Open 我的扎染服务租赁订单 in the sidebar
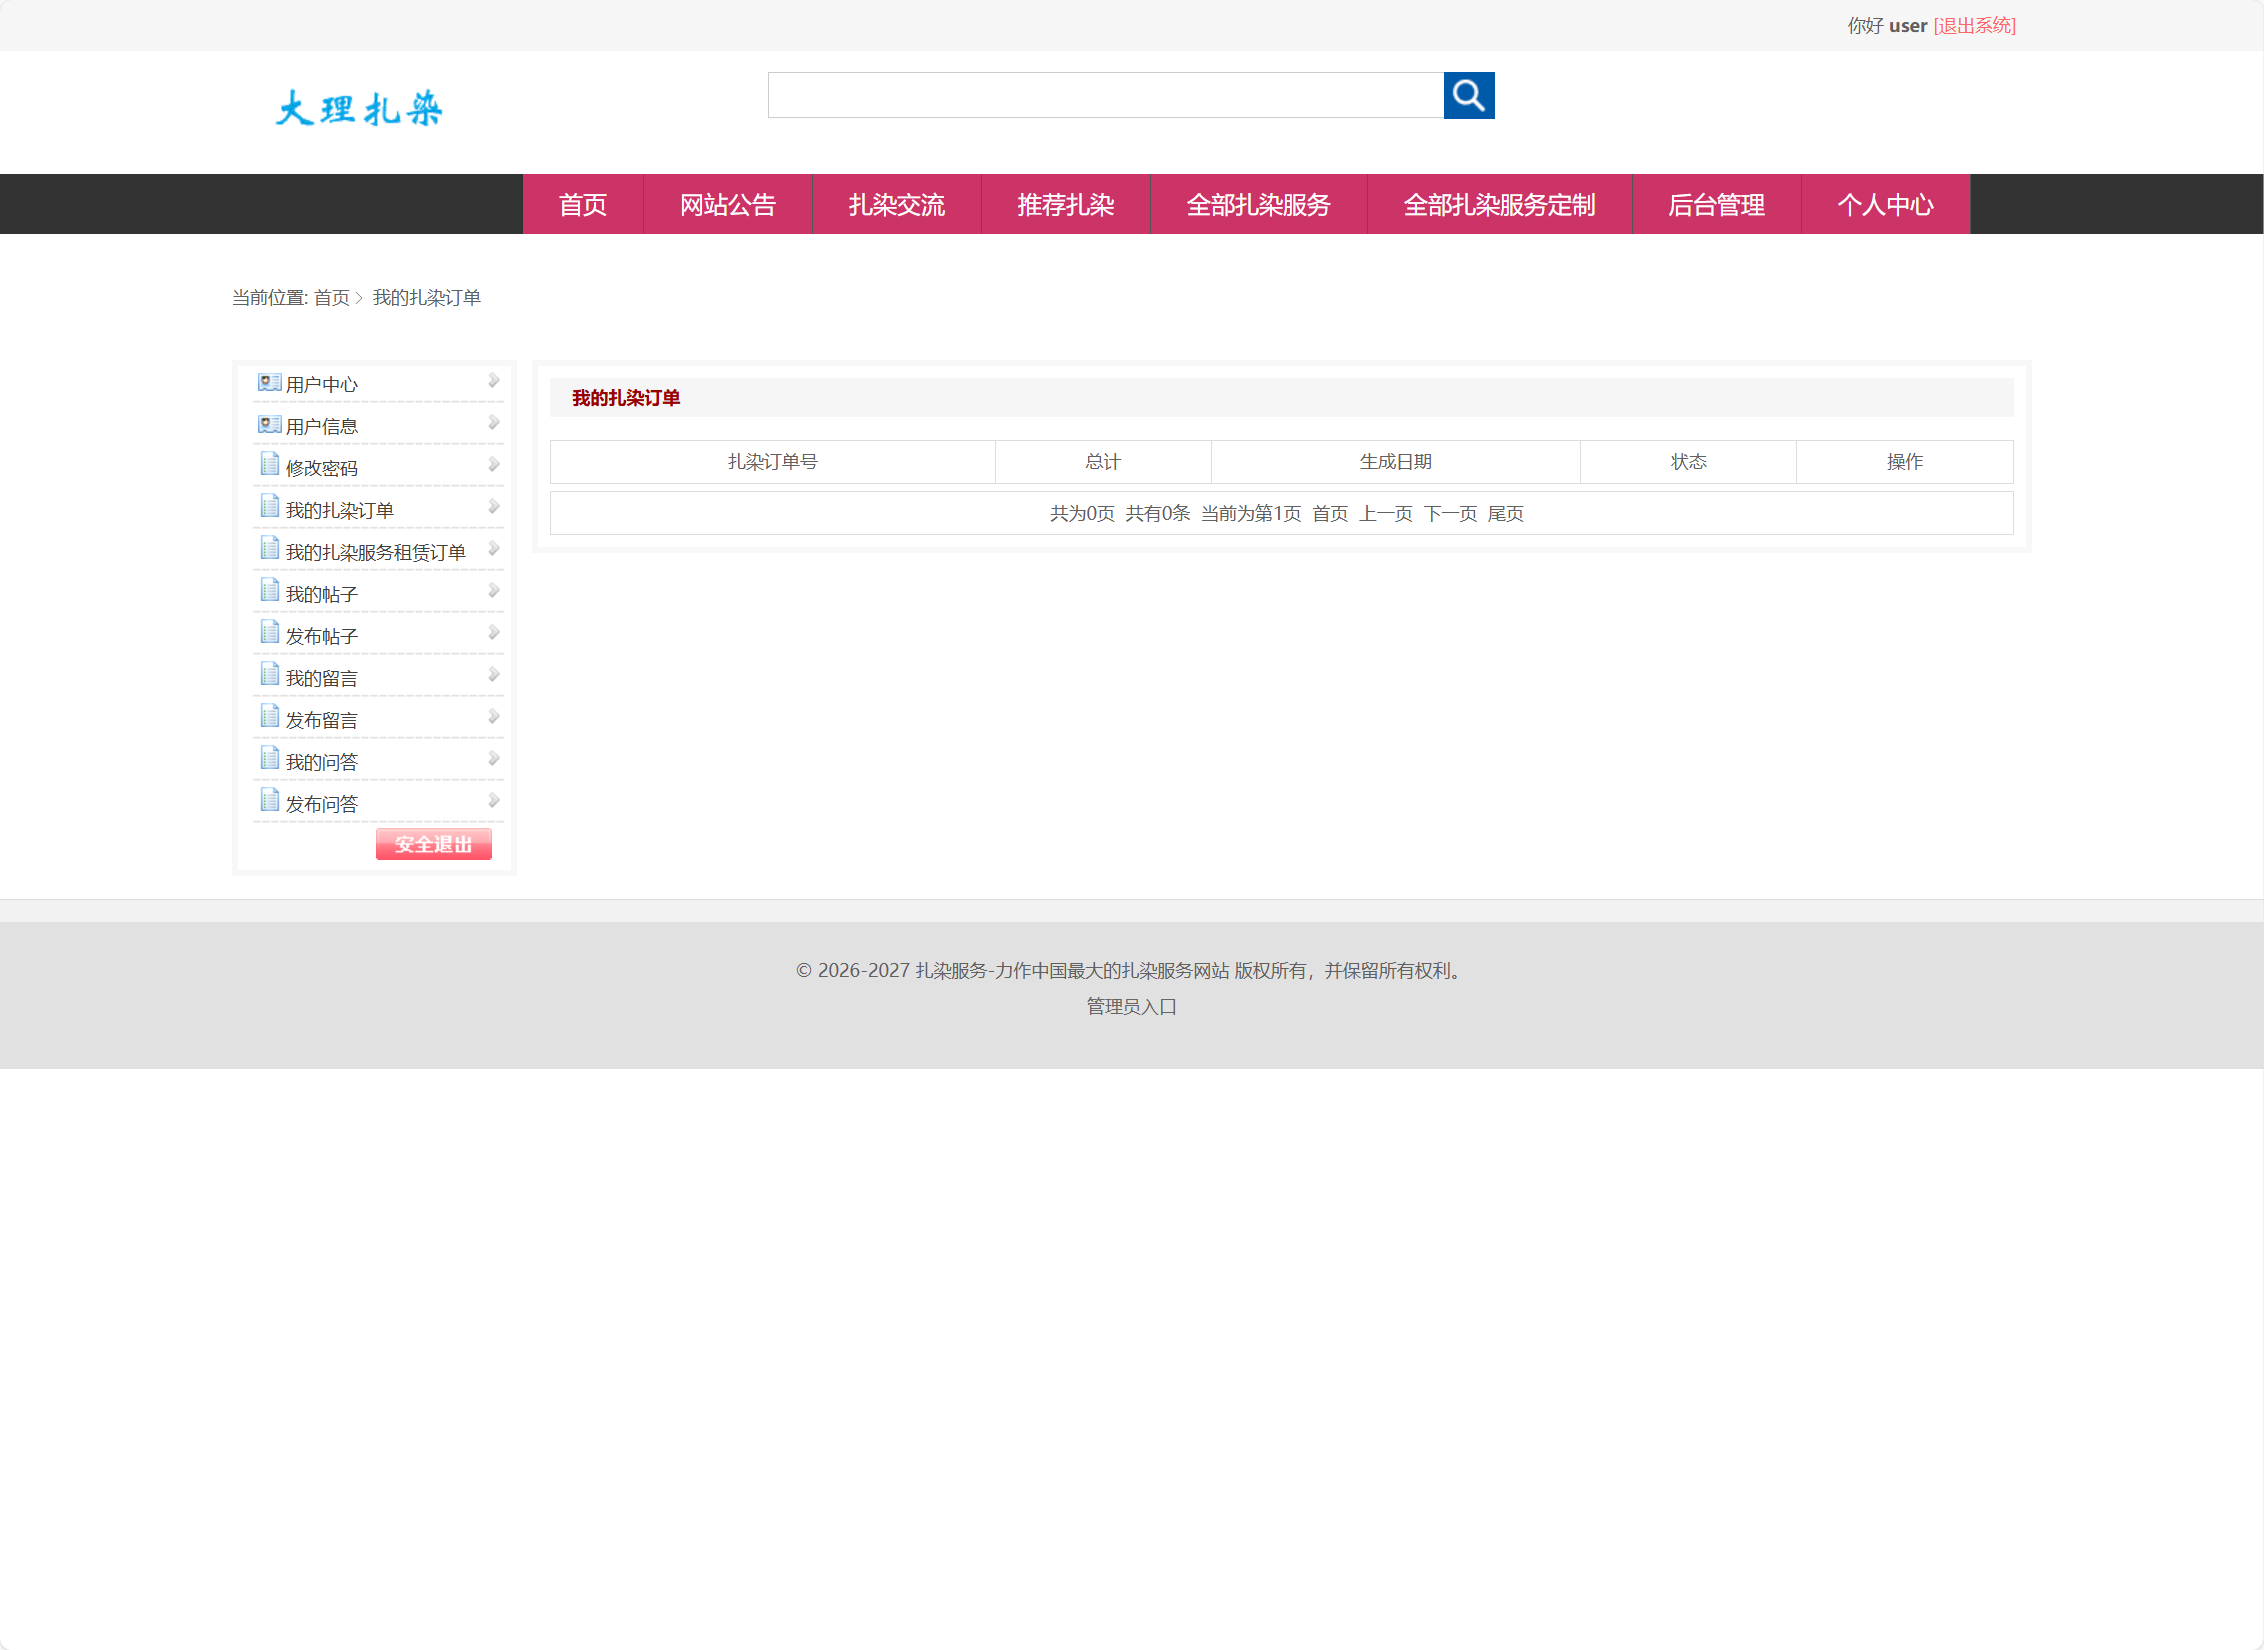This screenshot has height=1650, width=2264. click(375, 553)
